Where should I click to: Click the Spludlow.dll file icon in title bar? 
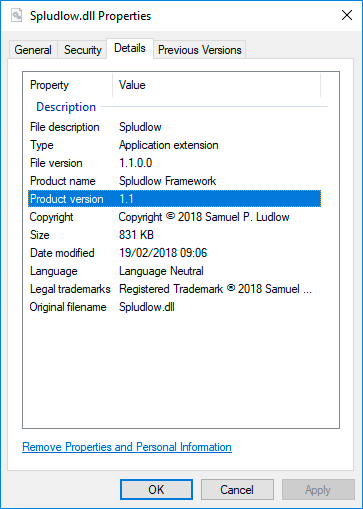coord(16,16)
